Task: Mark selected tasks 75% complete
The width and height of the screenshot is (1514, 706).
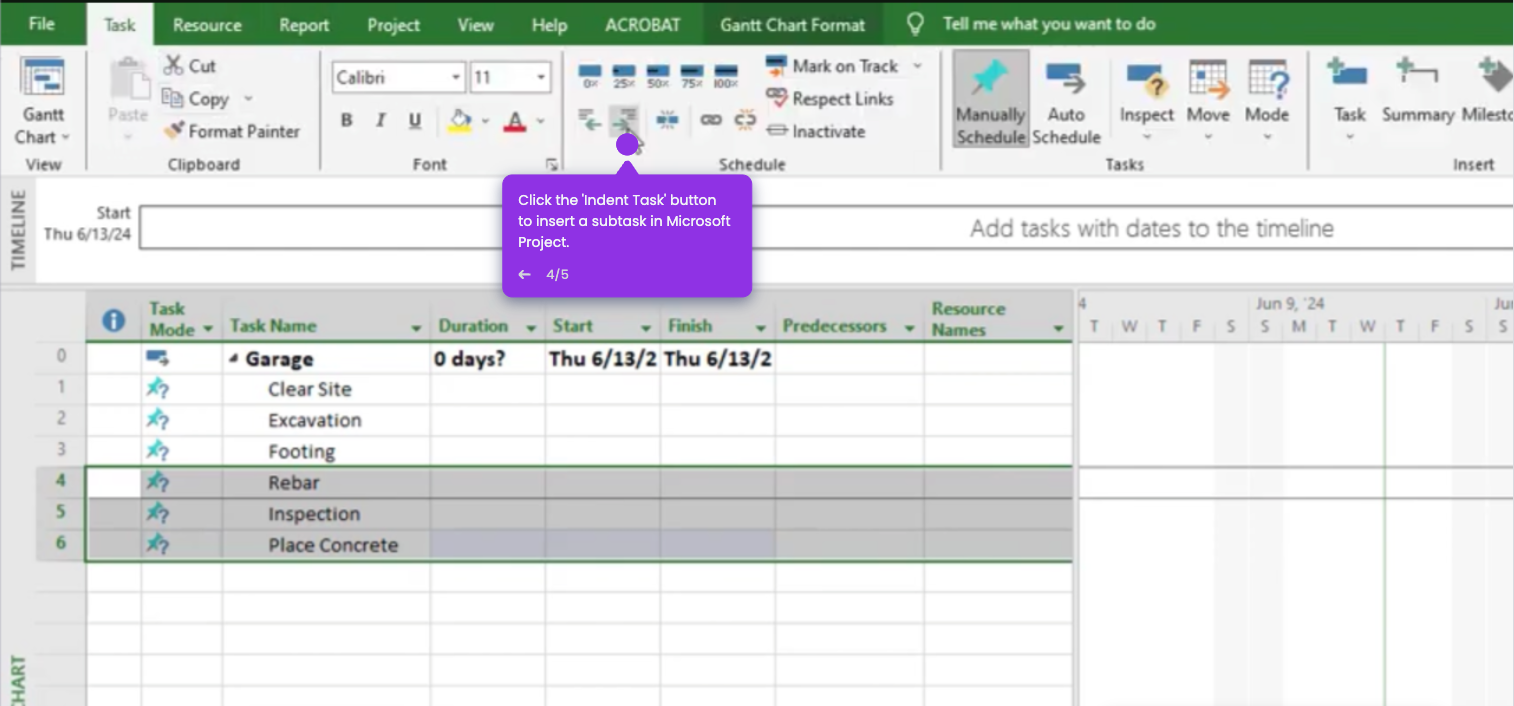Action: coord(692,76)
